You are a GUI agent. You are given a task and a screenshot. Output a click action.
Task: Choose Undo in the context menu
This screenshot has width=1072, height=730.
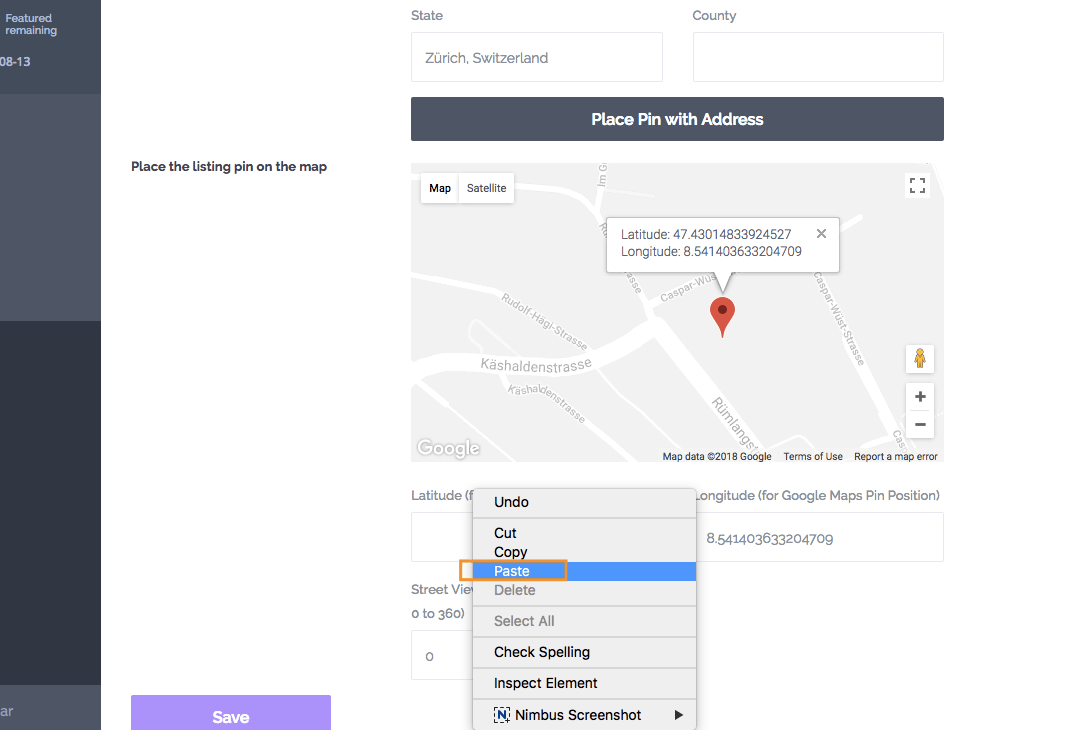510,502
